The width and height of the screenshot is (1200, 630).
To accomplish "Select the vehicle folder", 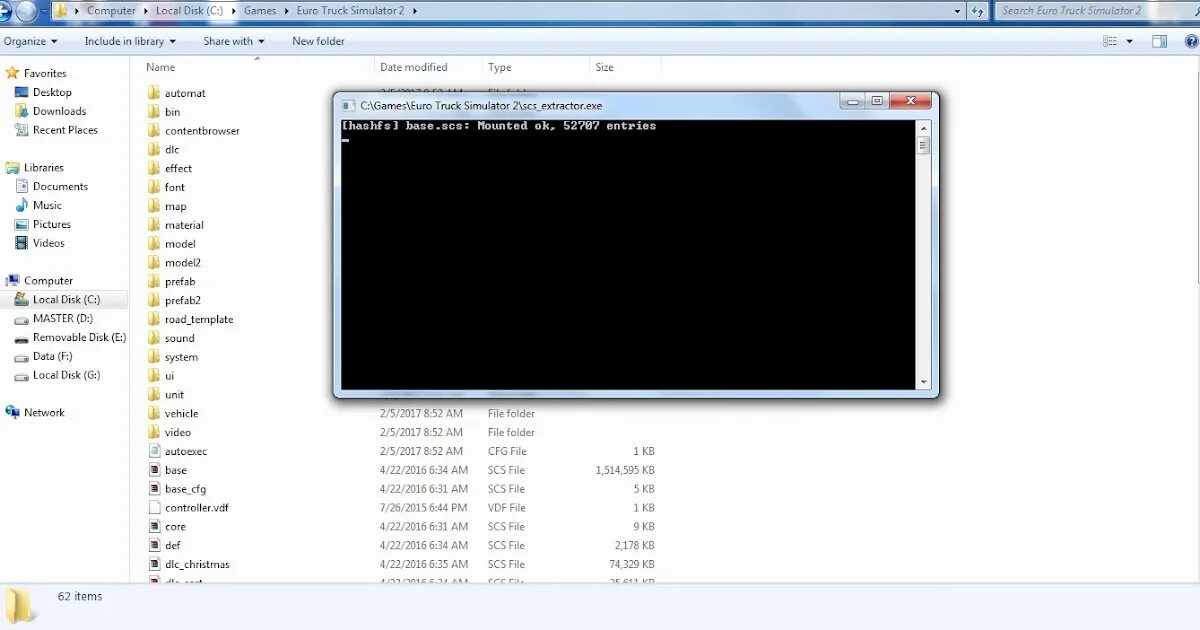I will pyautogui.click(x=173, y=413).
